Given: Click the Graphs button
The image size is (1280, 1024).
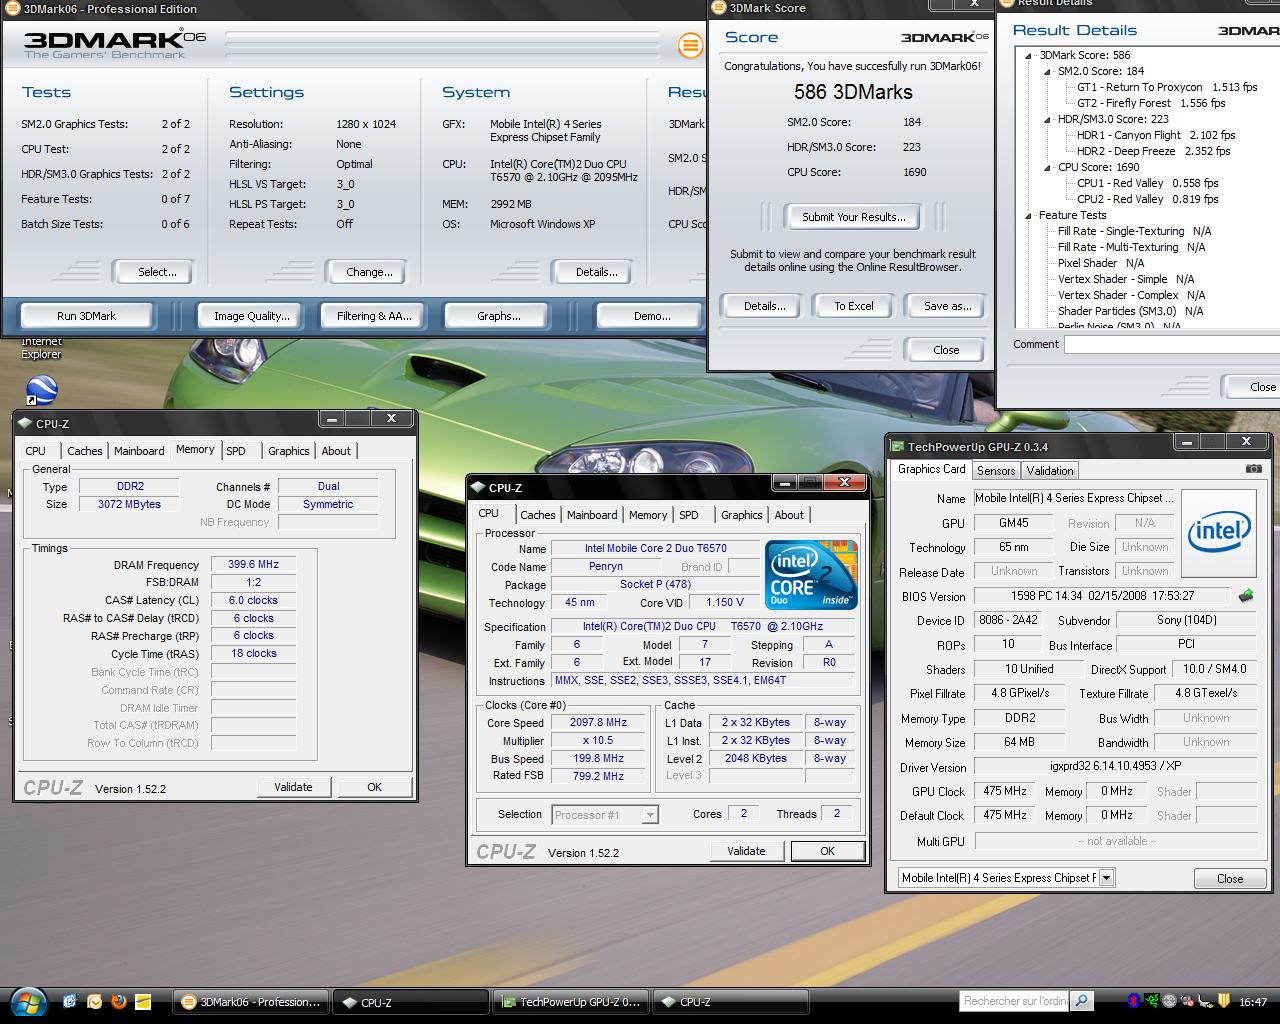Looking at the screenshot, I should (x=499, y=316).
